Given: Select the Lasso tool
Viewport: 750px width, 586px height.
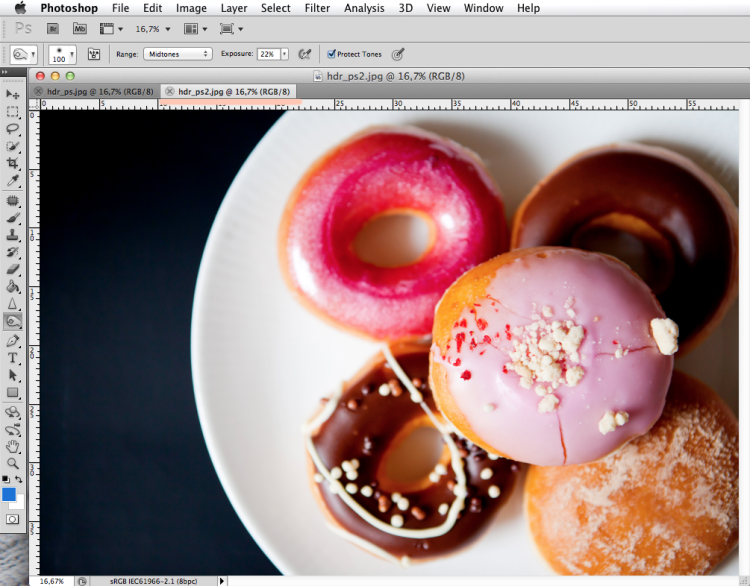Looking at the screenshot, I should (x=12, y=129).
